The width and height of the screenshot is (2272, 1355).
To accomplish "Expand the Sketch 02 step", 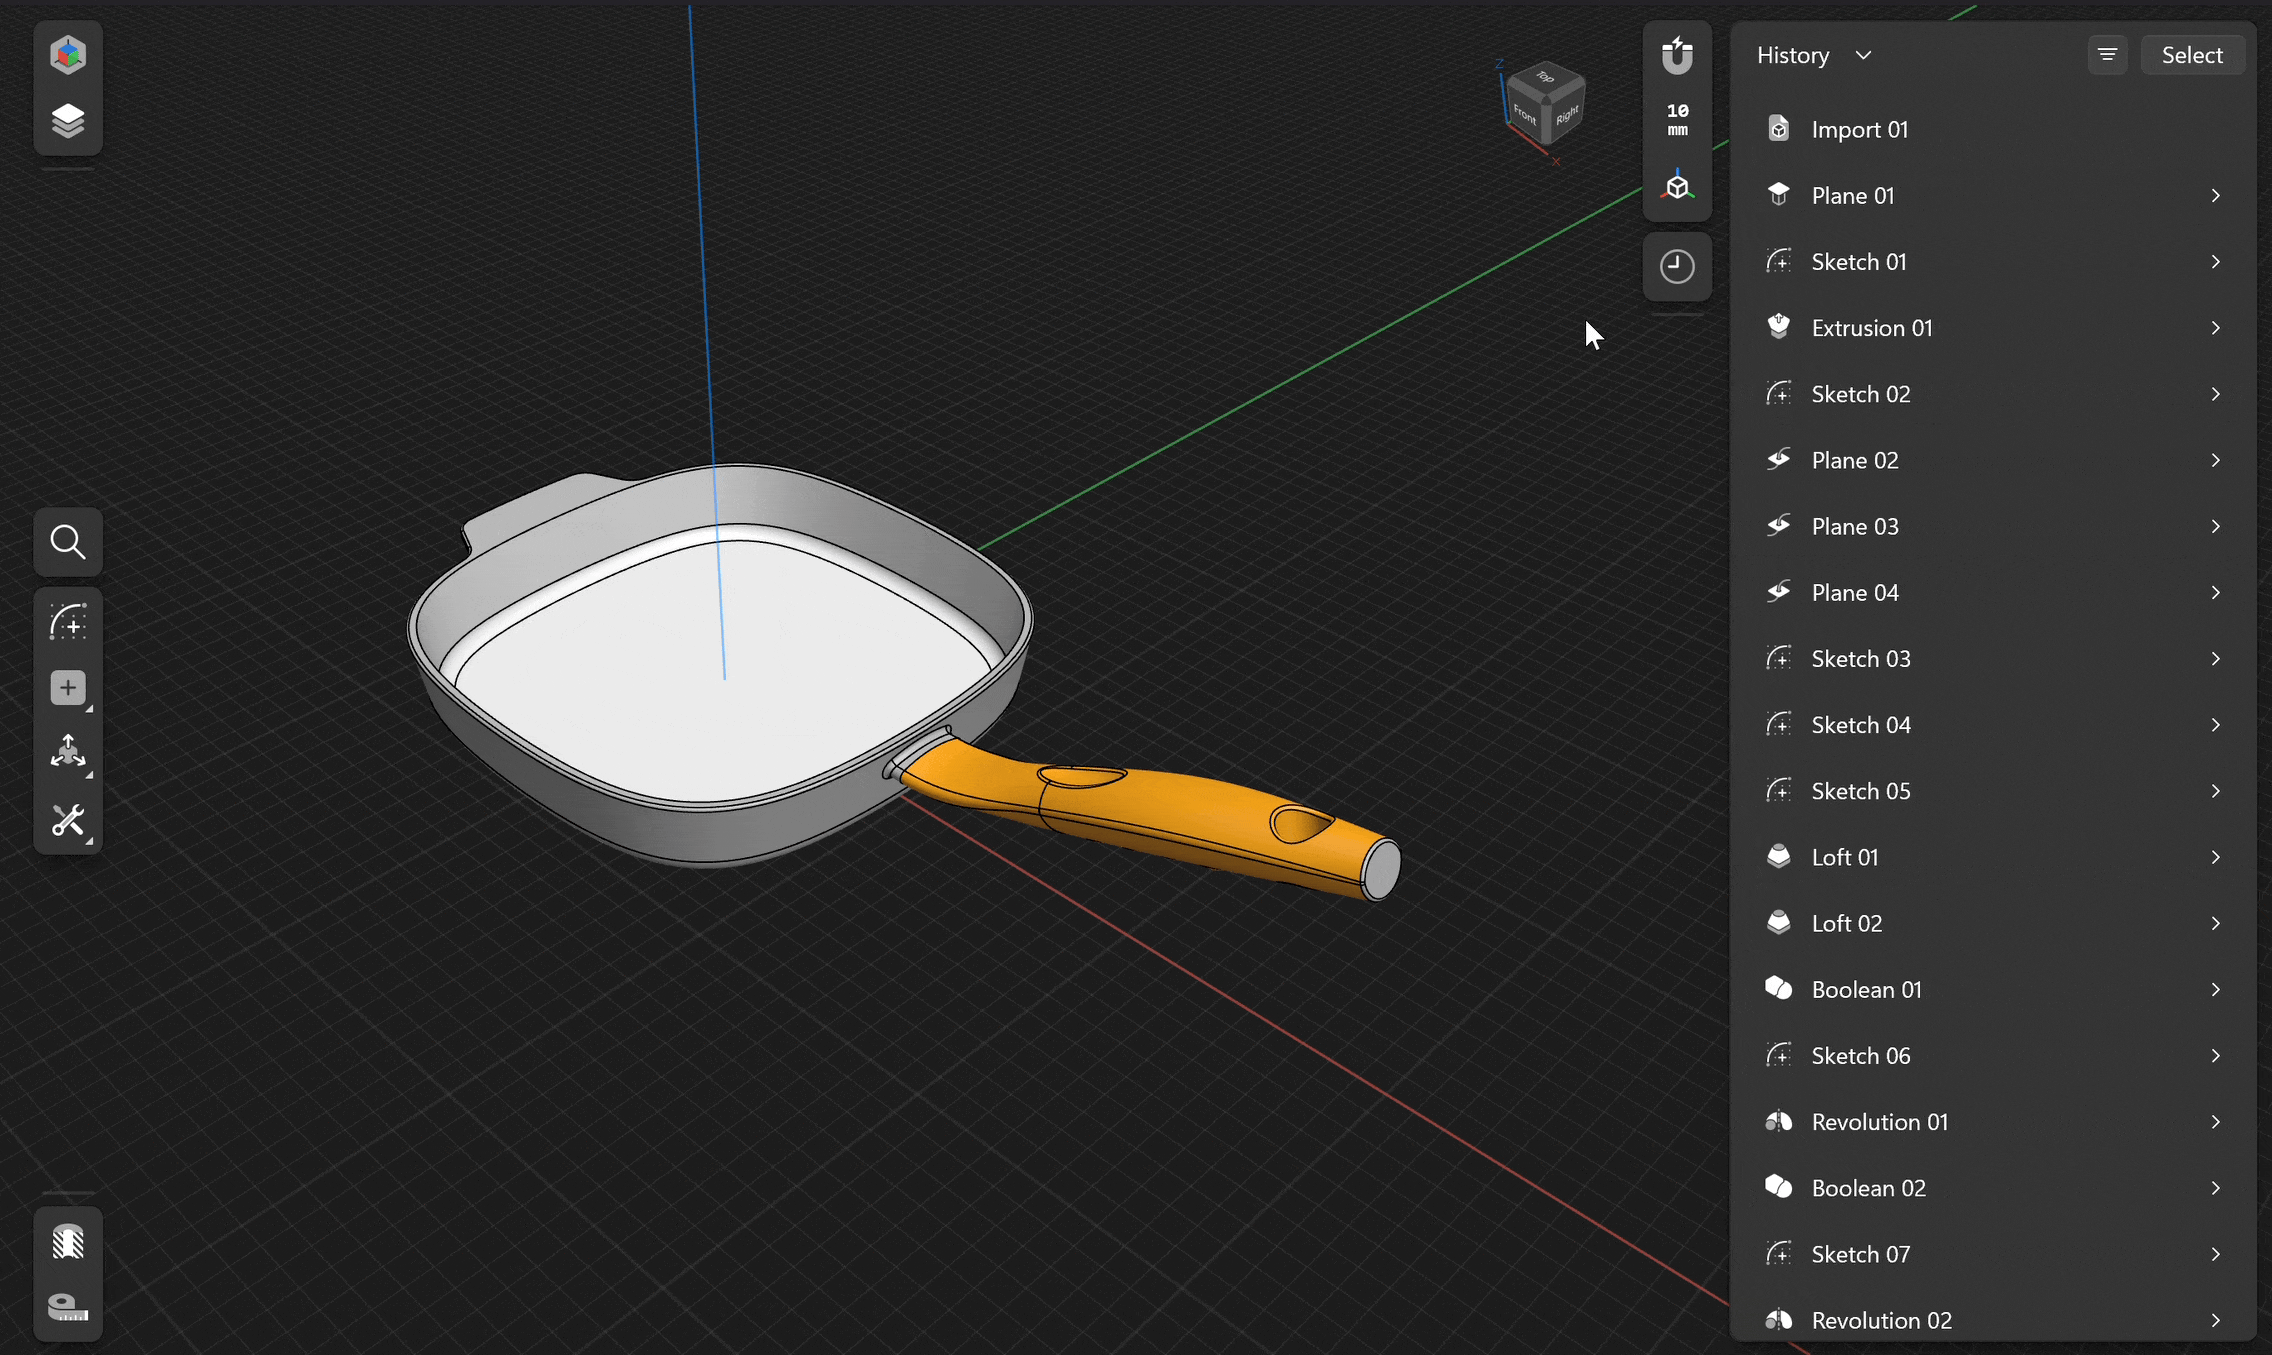I will [x=2216, y=394].
